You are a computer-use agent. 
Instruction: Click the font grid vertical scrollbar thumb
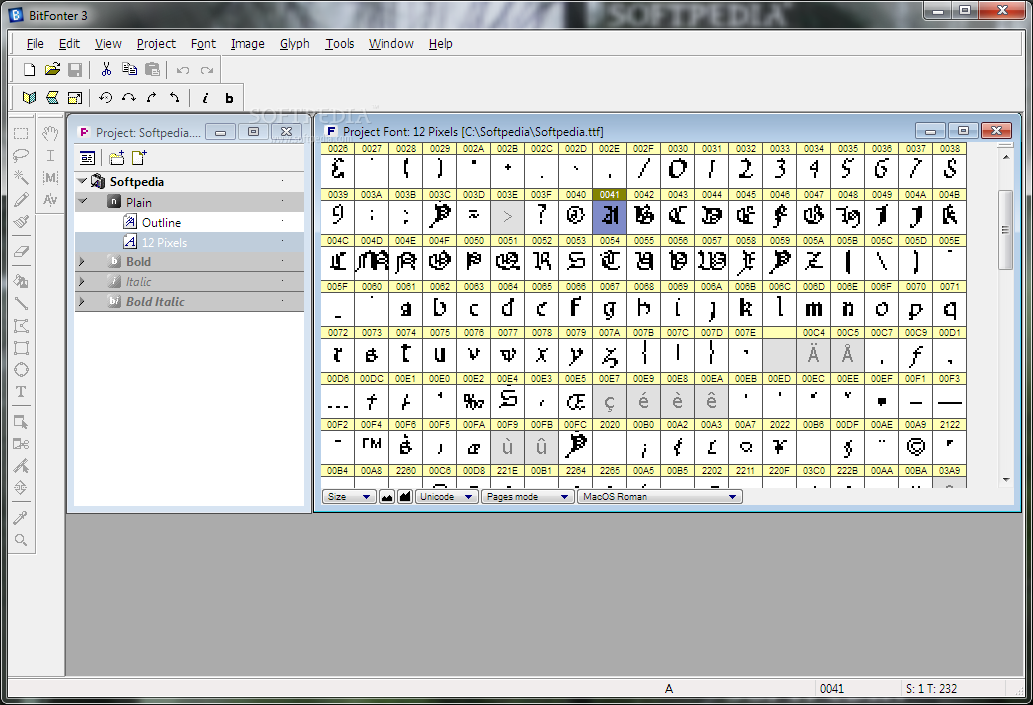[x=1005, y=229]
